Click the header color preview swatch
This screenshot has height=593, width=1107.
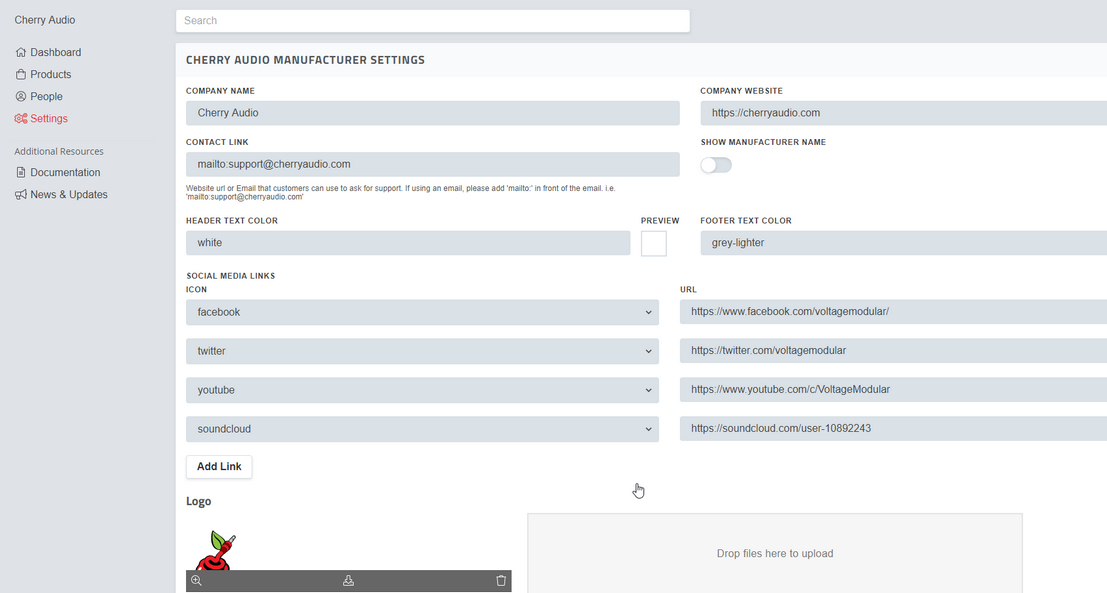coord(654,244)
